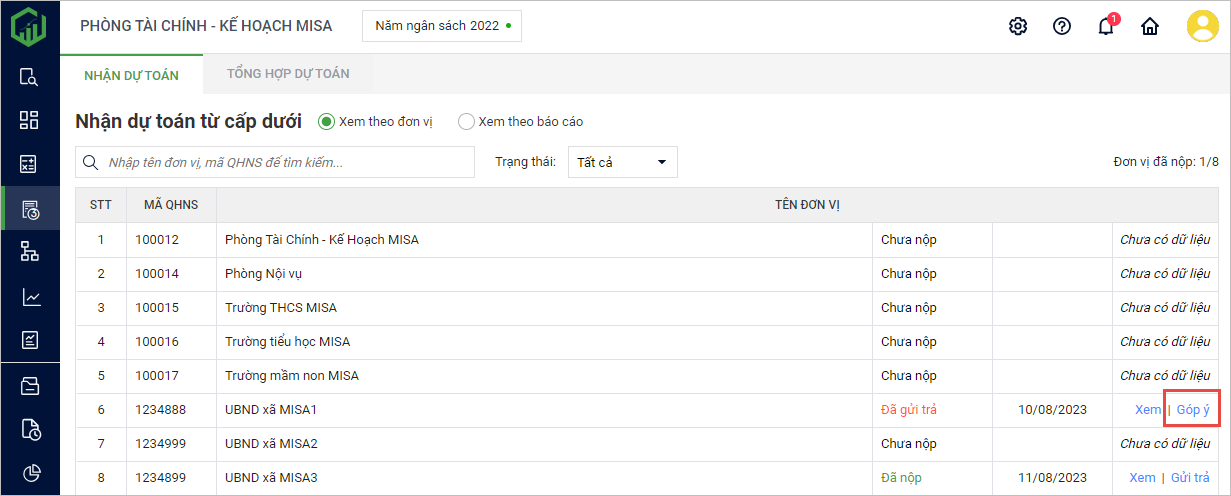Click 'Xem' link for UBND xã MISA3
Screen dimensions: 1231x496
pos(1142,478)
